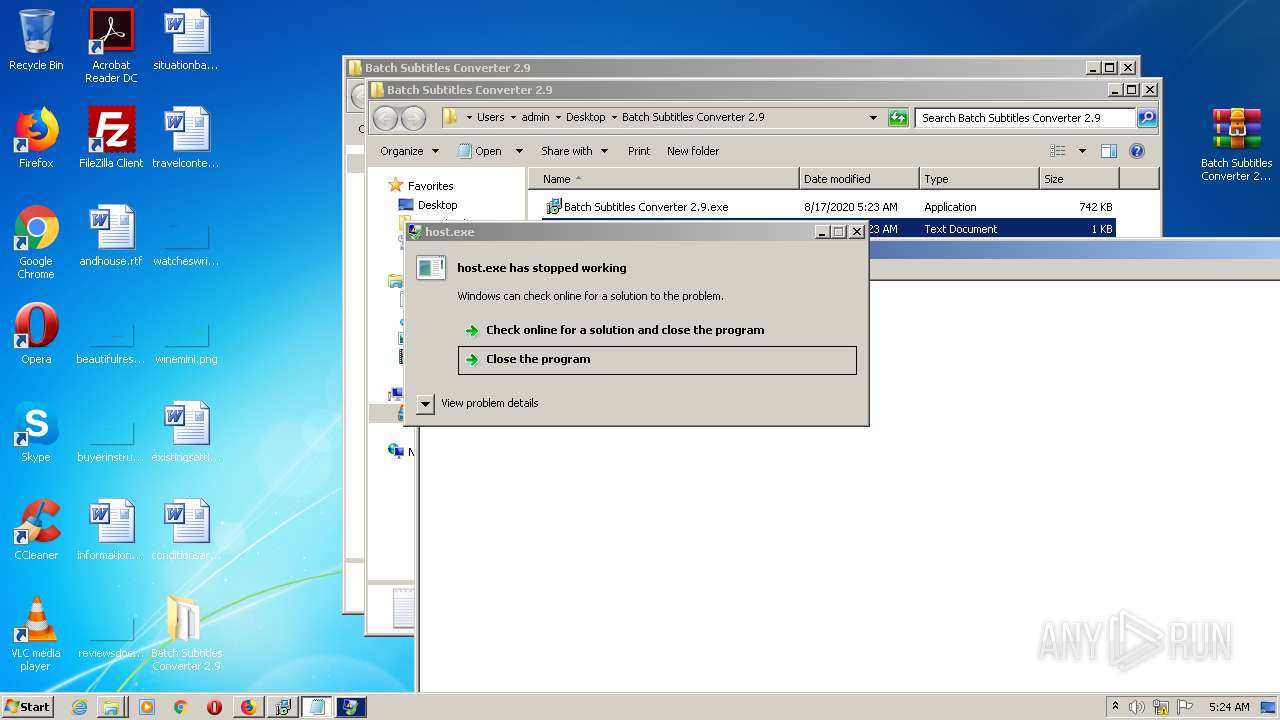Open the Opera desktop shortcut
Viewport: 1280px width, 720px height.
pos(36,334)
